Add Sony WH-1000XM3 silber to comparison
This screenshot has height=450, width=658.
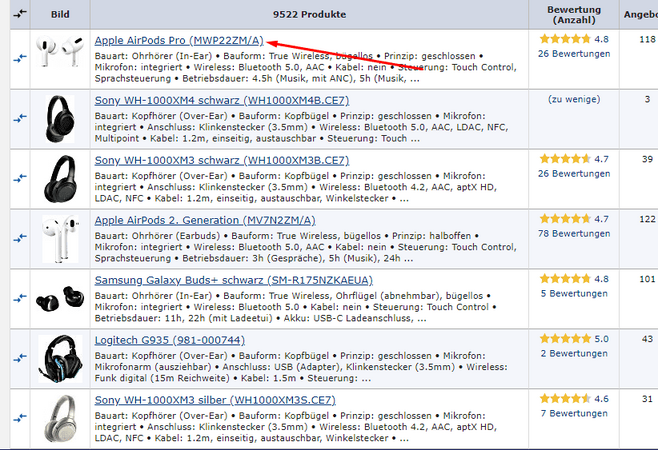click(20, 418)
